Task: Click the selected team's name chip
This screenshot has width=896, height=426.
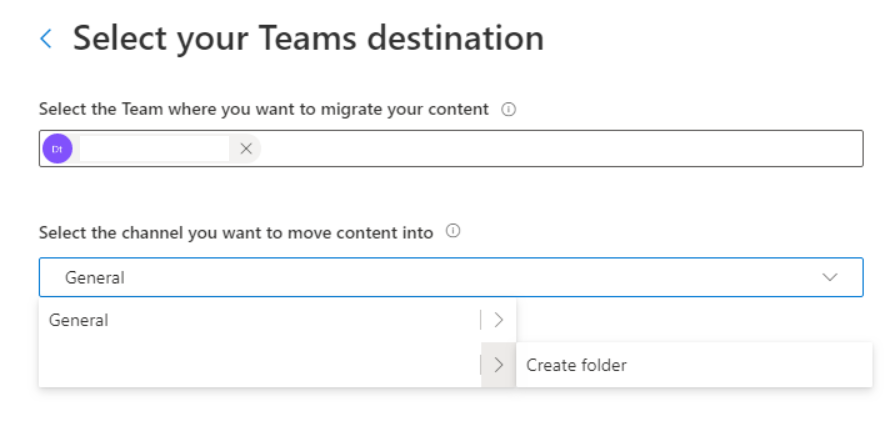Action: tap(154, 149)
